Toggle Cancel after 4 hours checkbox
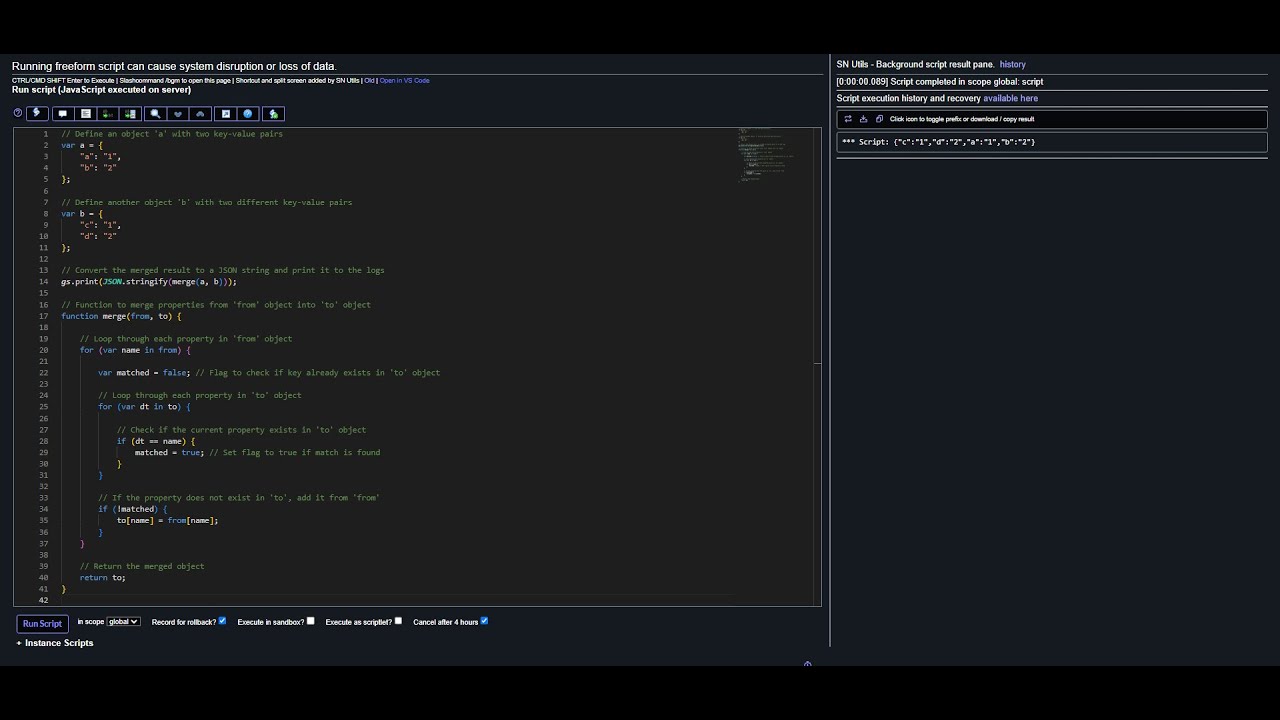 click(484, 621)
